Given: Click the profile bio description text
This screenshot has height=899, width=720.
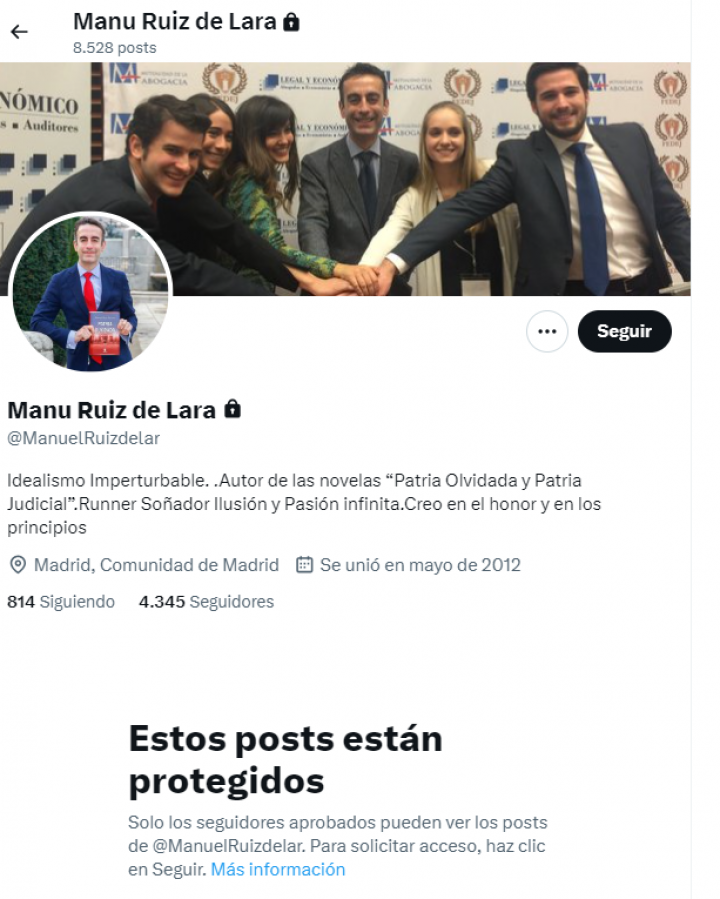Looking at the screenshot, I should point(304,504).
